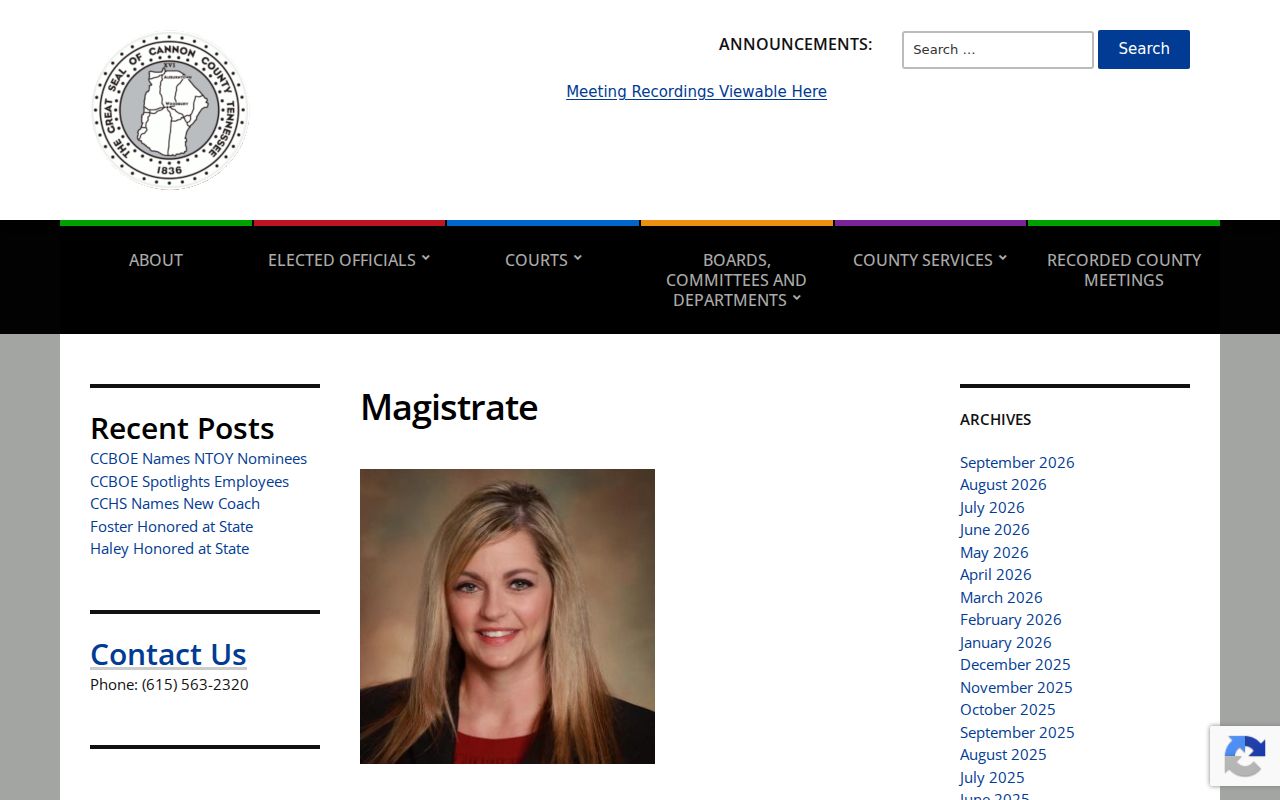Open the January 2026 archive

pos(1005,642)
